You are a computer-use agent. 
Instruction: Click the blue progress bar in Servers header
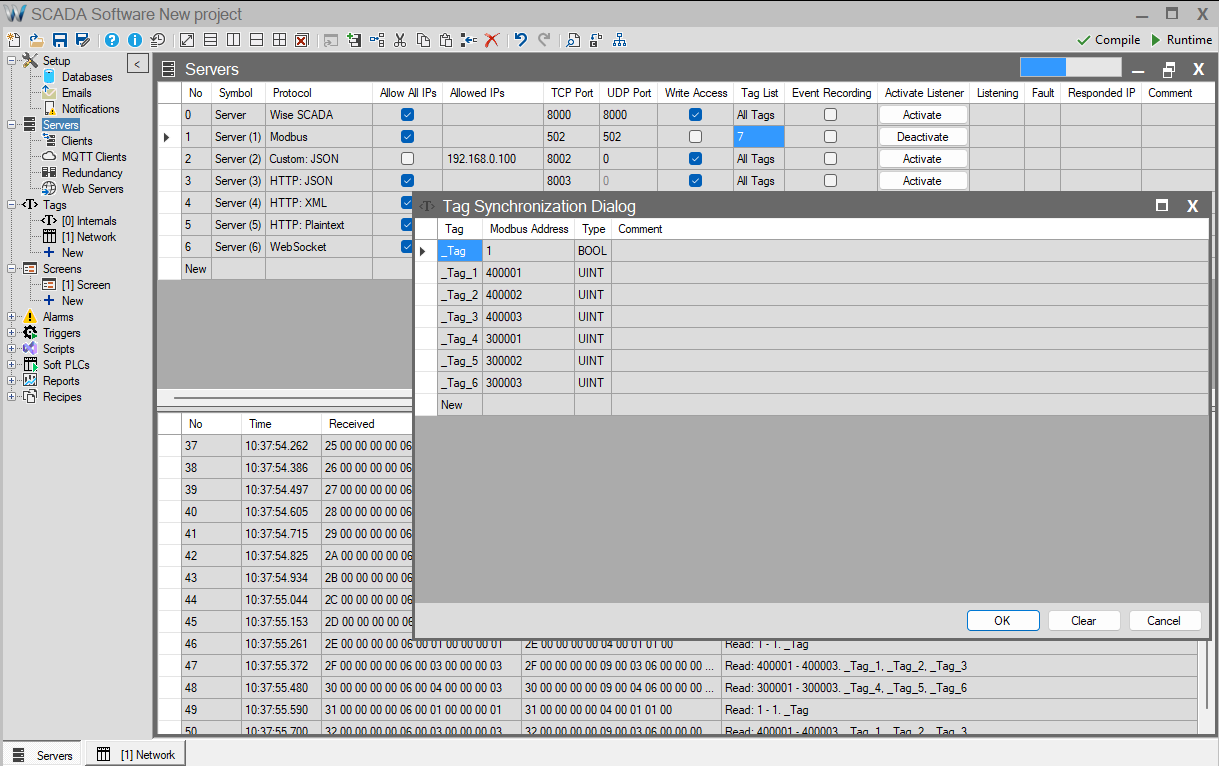1043,68
